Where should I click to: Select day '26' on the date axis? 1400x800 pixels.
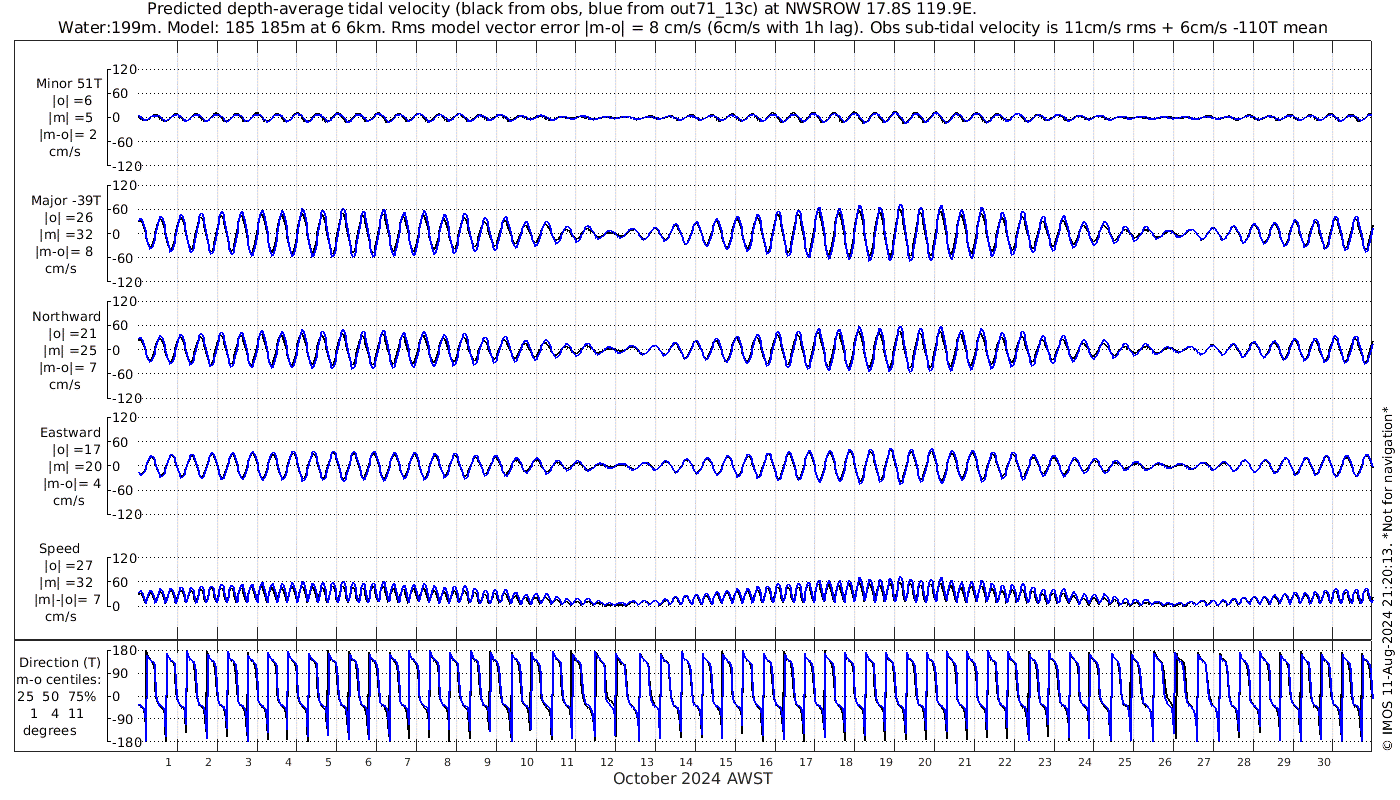click(x=1164, y=762)
